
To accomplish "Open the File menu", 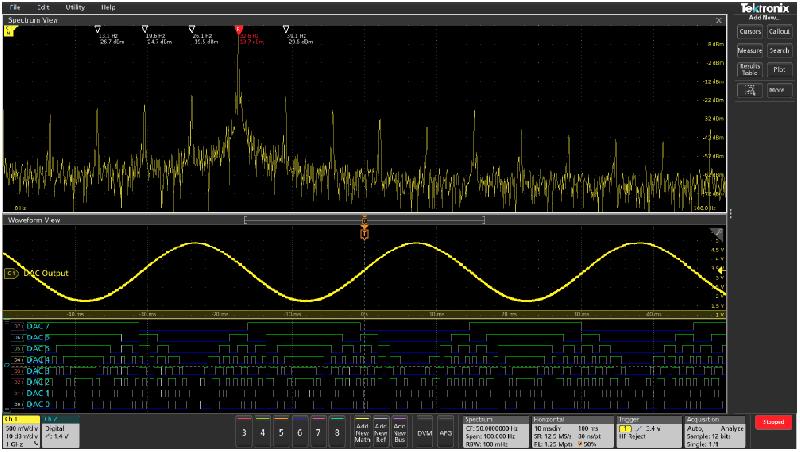I will point(15,7).
